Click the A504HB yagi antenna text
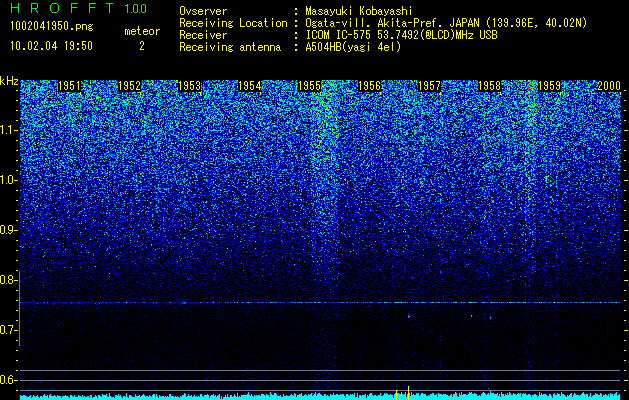The height and width of the screenshot is (400, 629). [x=353, y=47]
